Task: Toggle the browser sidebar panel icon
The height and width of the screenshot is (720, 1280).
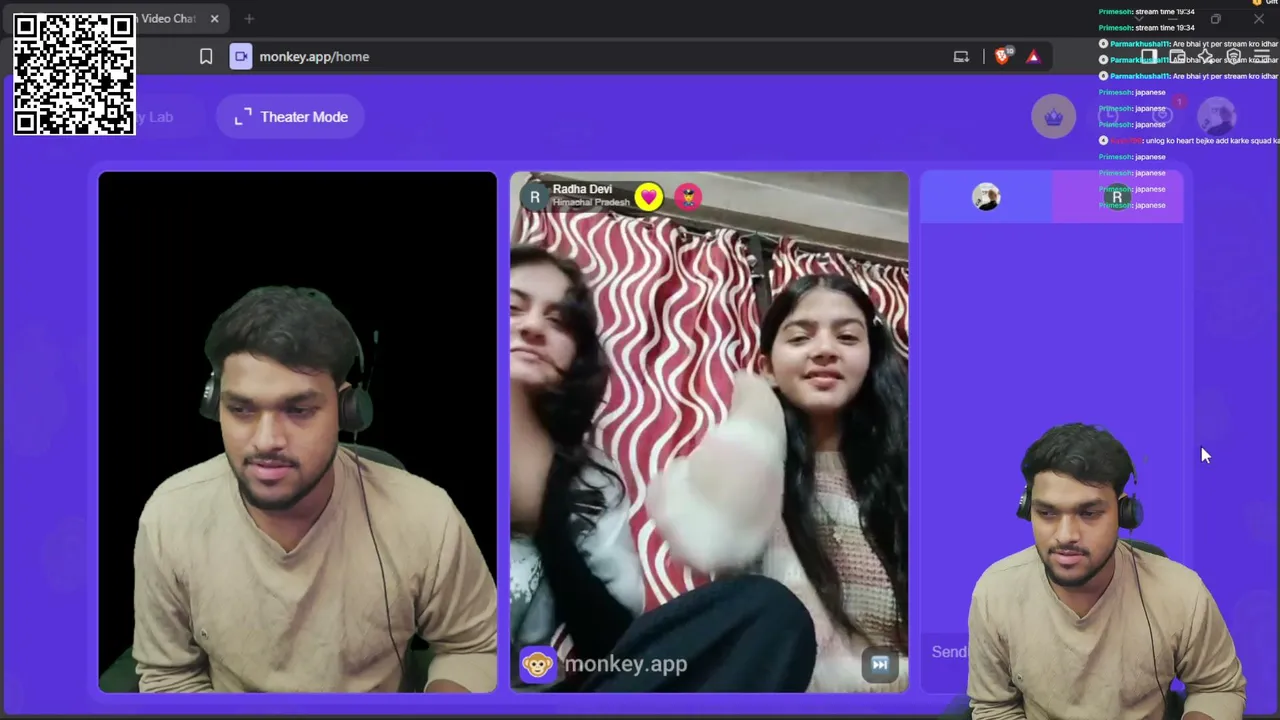Action: 1149,57
